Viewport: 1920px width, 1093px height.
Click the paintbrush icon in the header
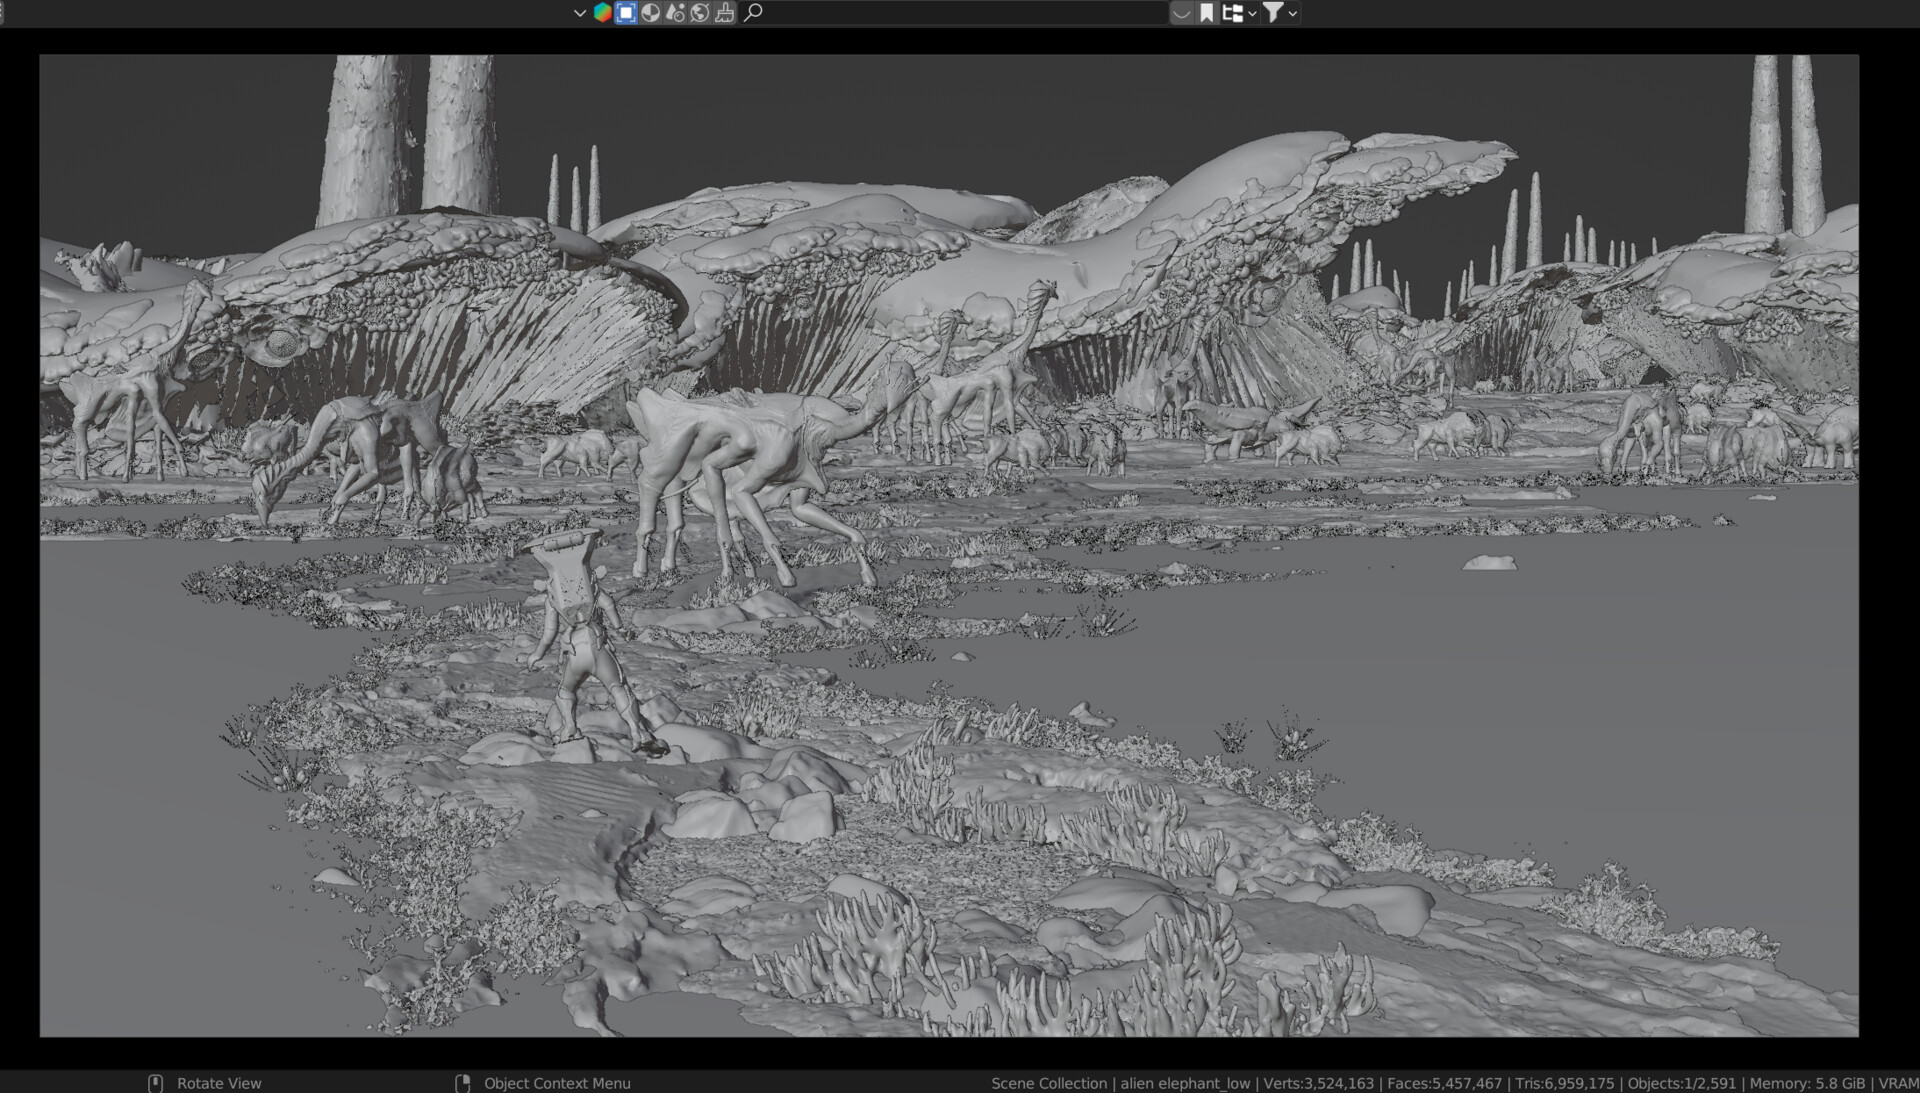(x=725, y=12)
